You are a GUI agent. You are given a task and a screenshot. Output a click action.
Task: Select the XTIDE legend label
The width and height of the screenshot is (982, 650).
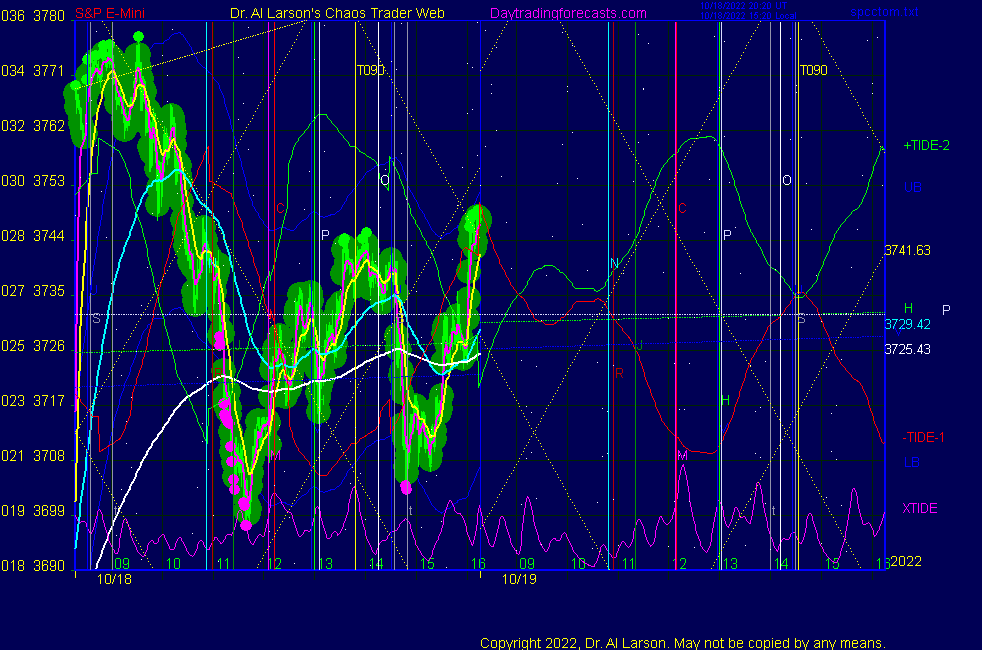point(919,508)
